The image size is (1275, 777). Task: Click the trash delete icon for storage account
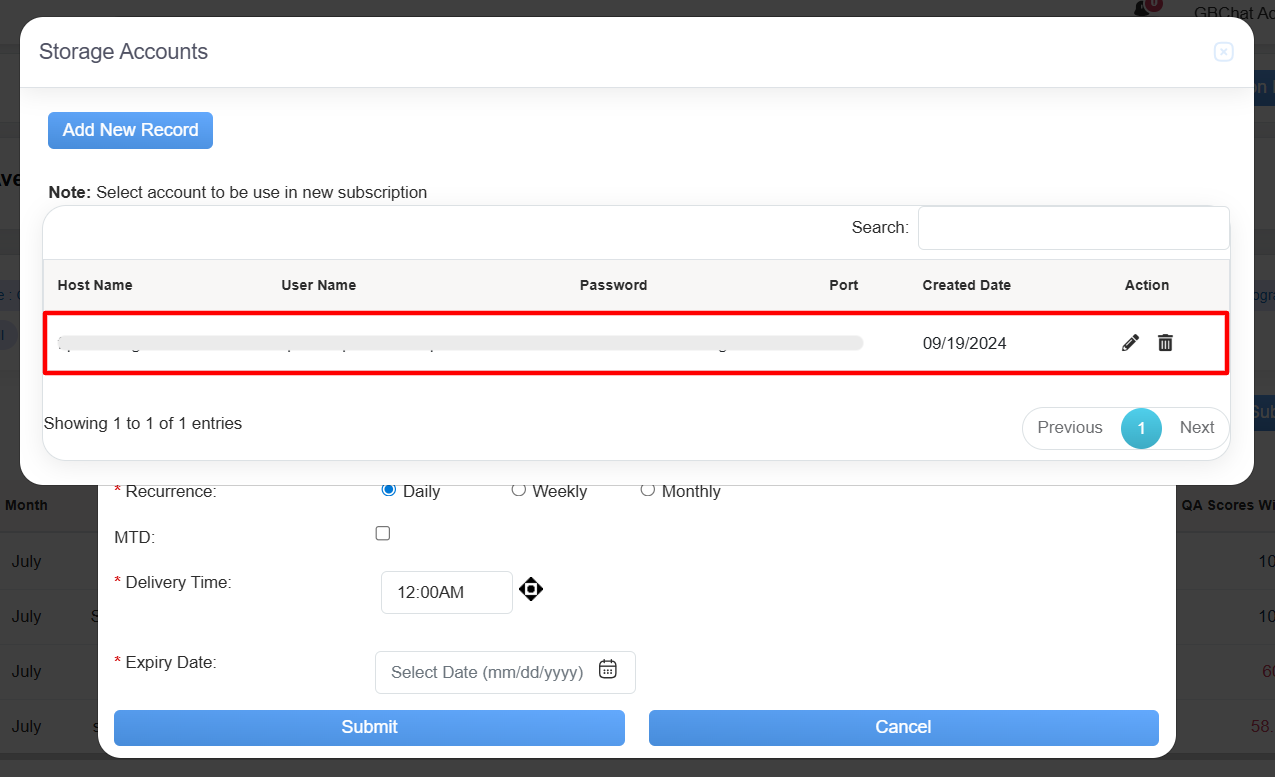[1165, 343]
